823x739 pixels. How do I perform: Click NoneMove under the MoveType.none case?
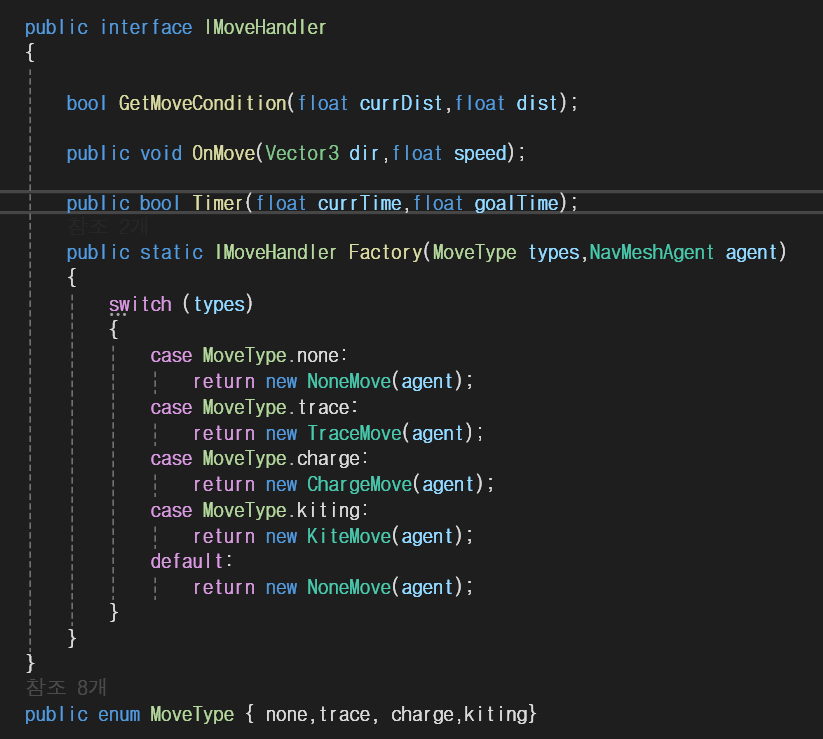point(349,382)
